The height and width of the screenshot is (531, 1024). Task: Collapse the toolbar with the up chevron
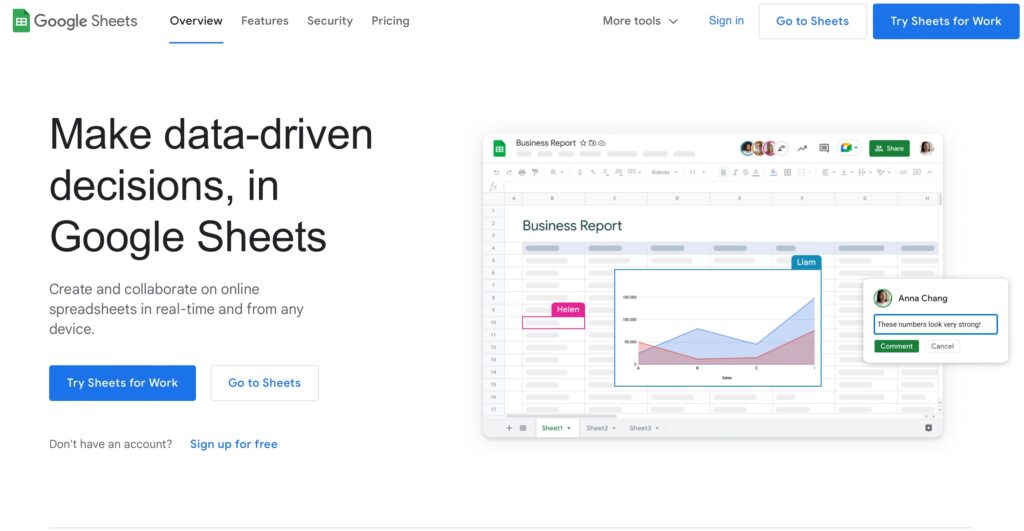click(x=929, y=172)
